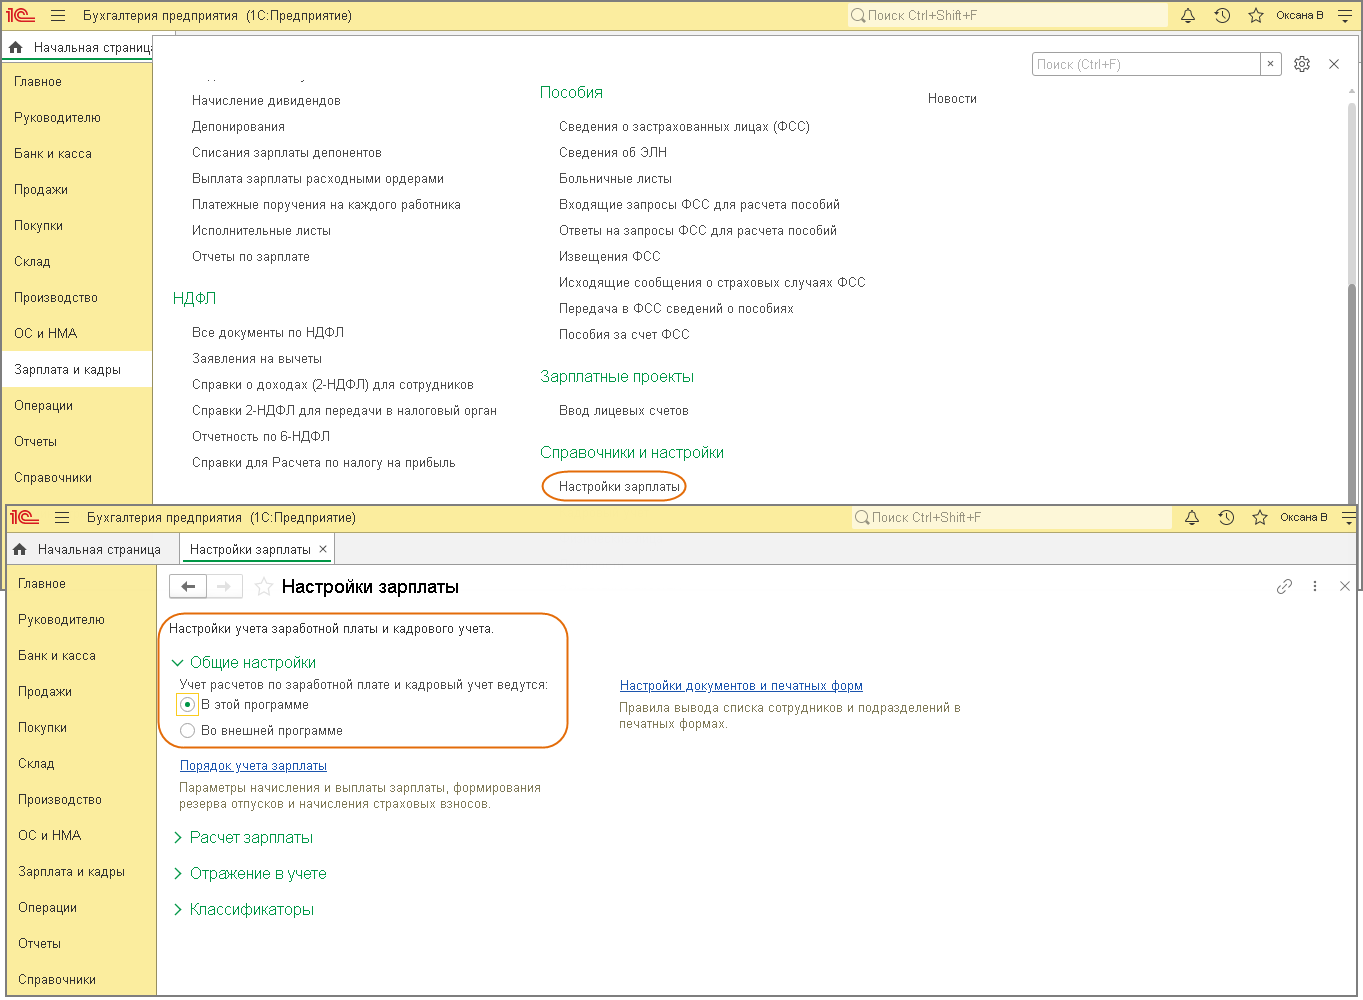Open Банк и касса in upper sidebar
This screenshot has width=1363, height=1000.
77,154
